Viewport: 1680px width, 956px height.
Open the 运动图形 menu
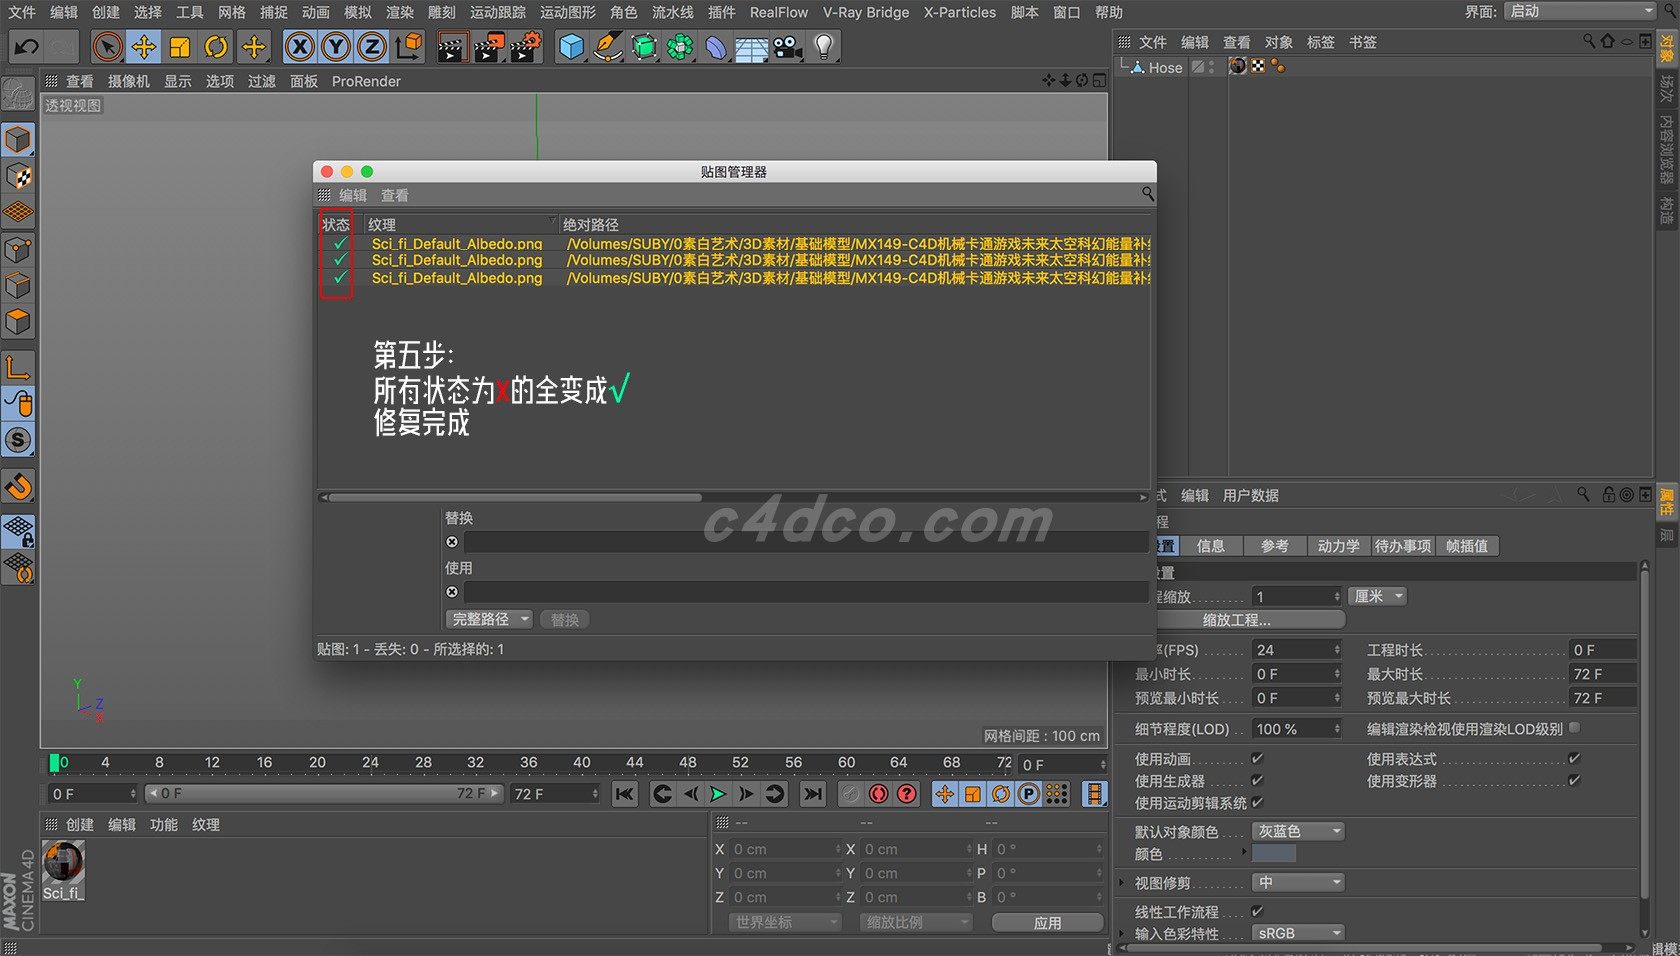(568, 12)
